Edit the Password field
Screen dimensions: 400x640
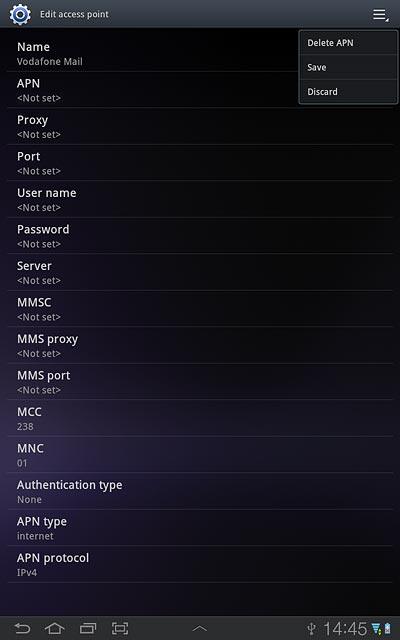tap(200, 236)
